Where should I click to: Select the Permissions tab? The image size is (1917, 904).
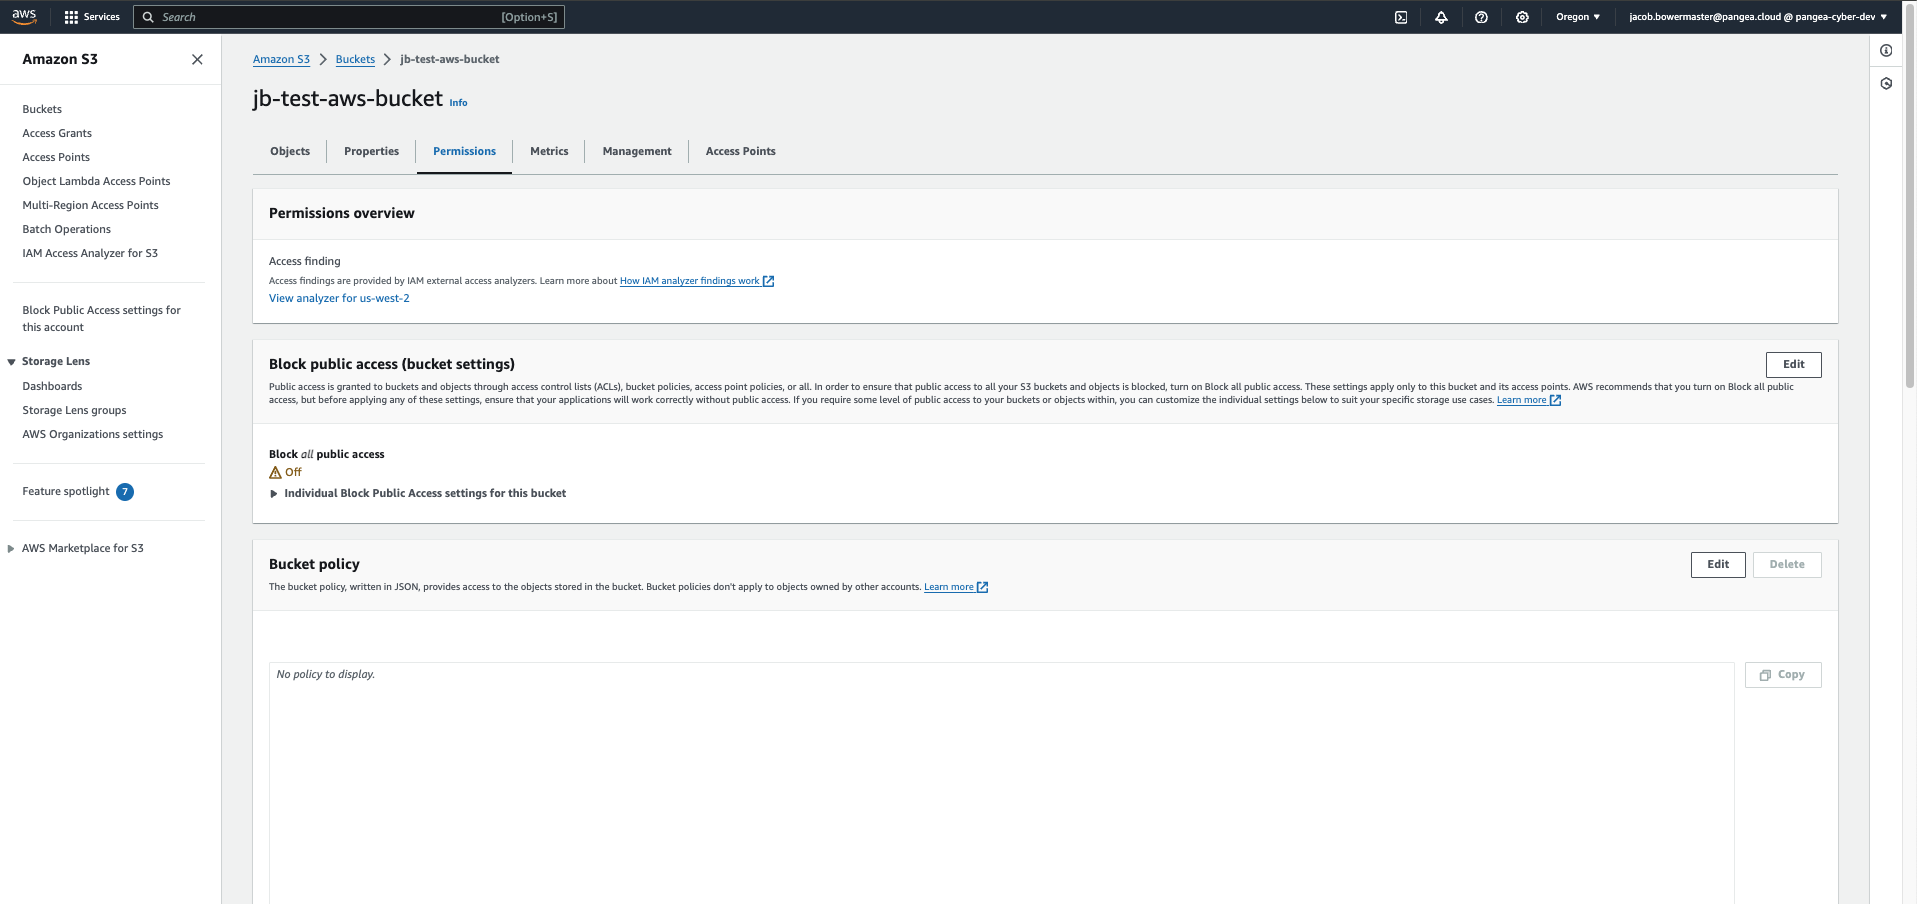click(x=464, y=152)
